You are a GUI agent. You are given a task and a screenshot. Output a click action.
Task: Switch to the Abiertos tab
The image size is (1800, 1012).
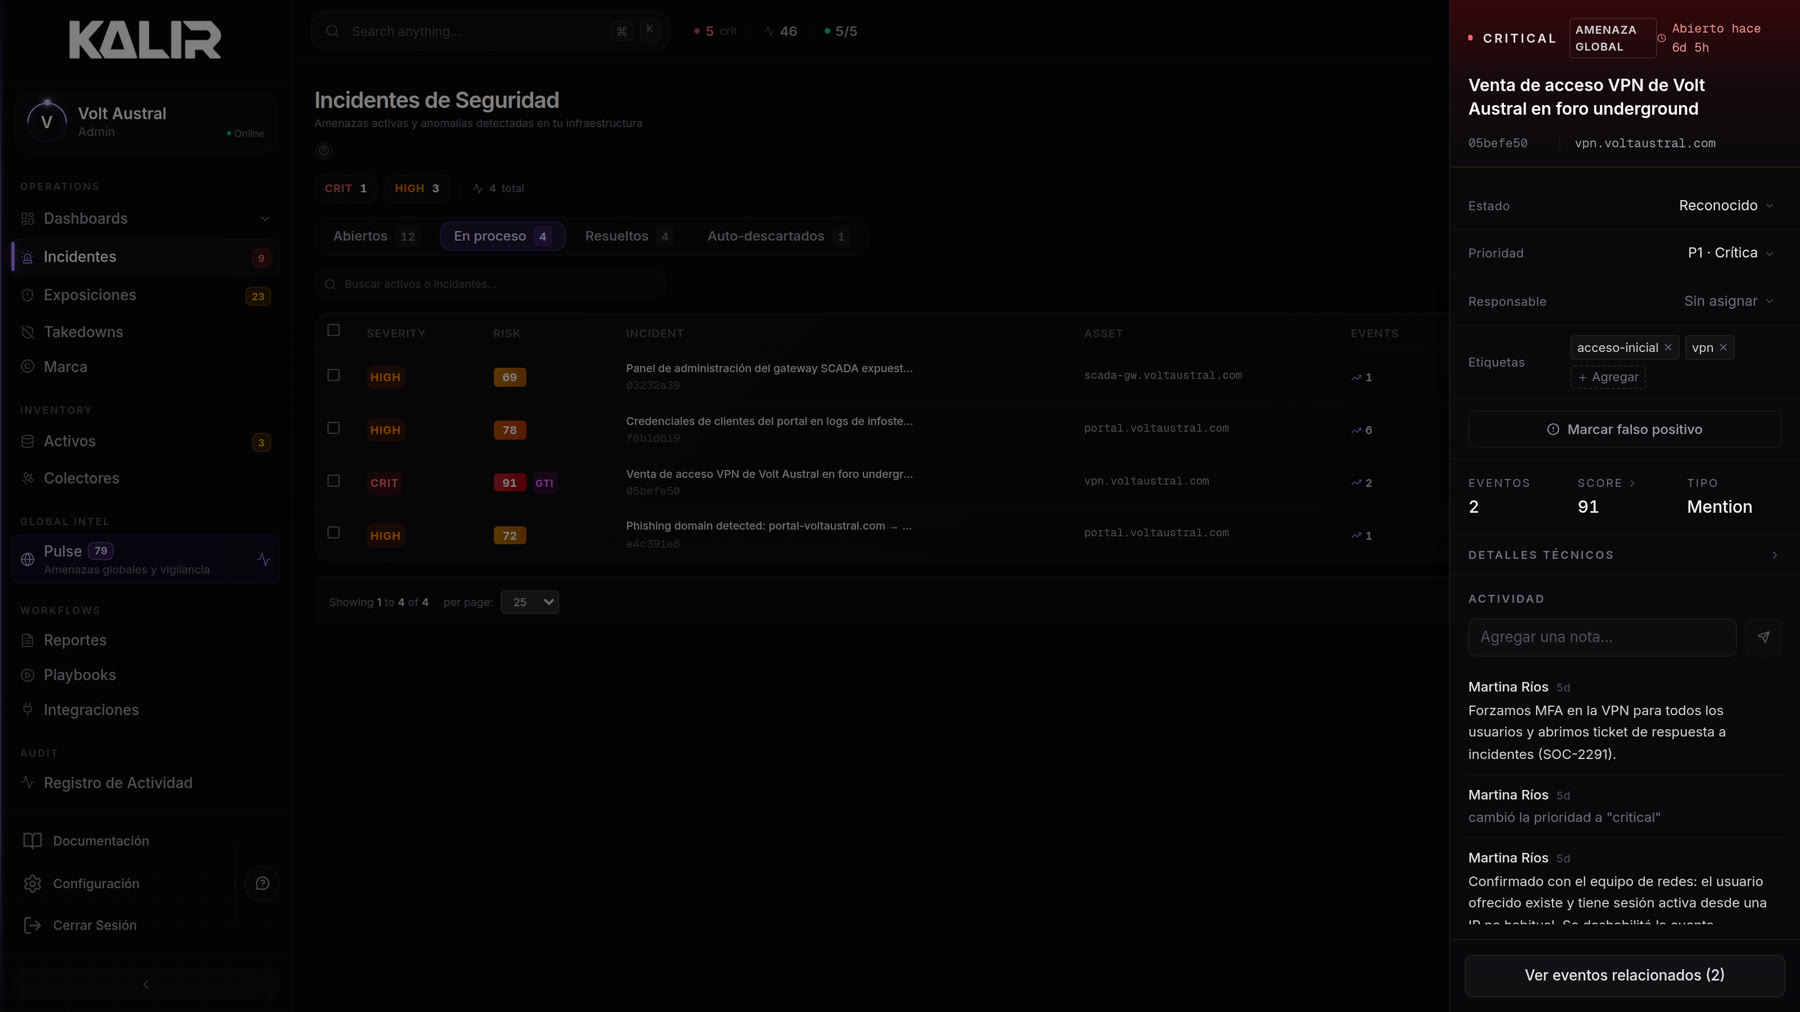click(374, 237)
